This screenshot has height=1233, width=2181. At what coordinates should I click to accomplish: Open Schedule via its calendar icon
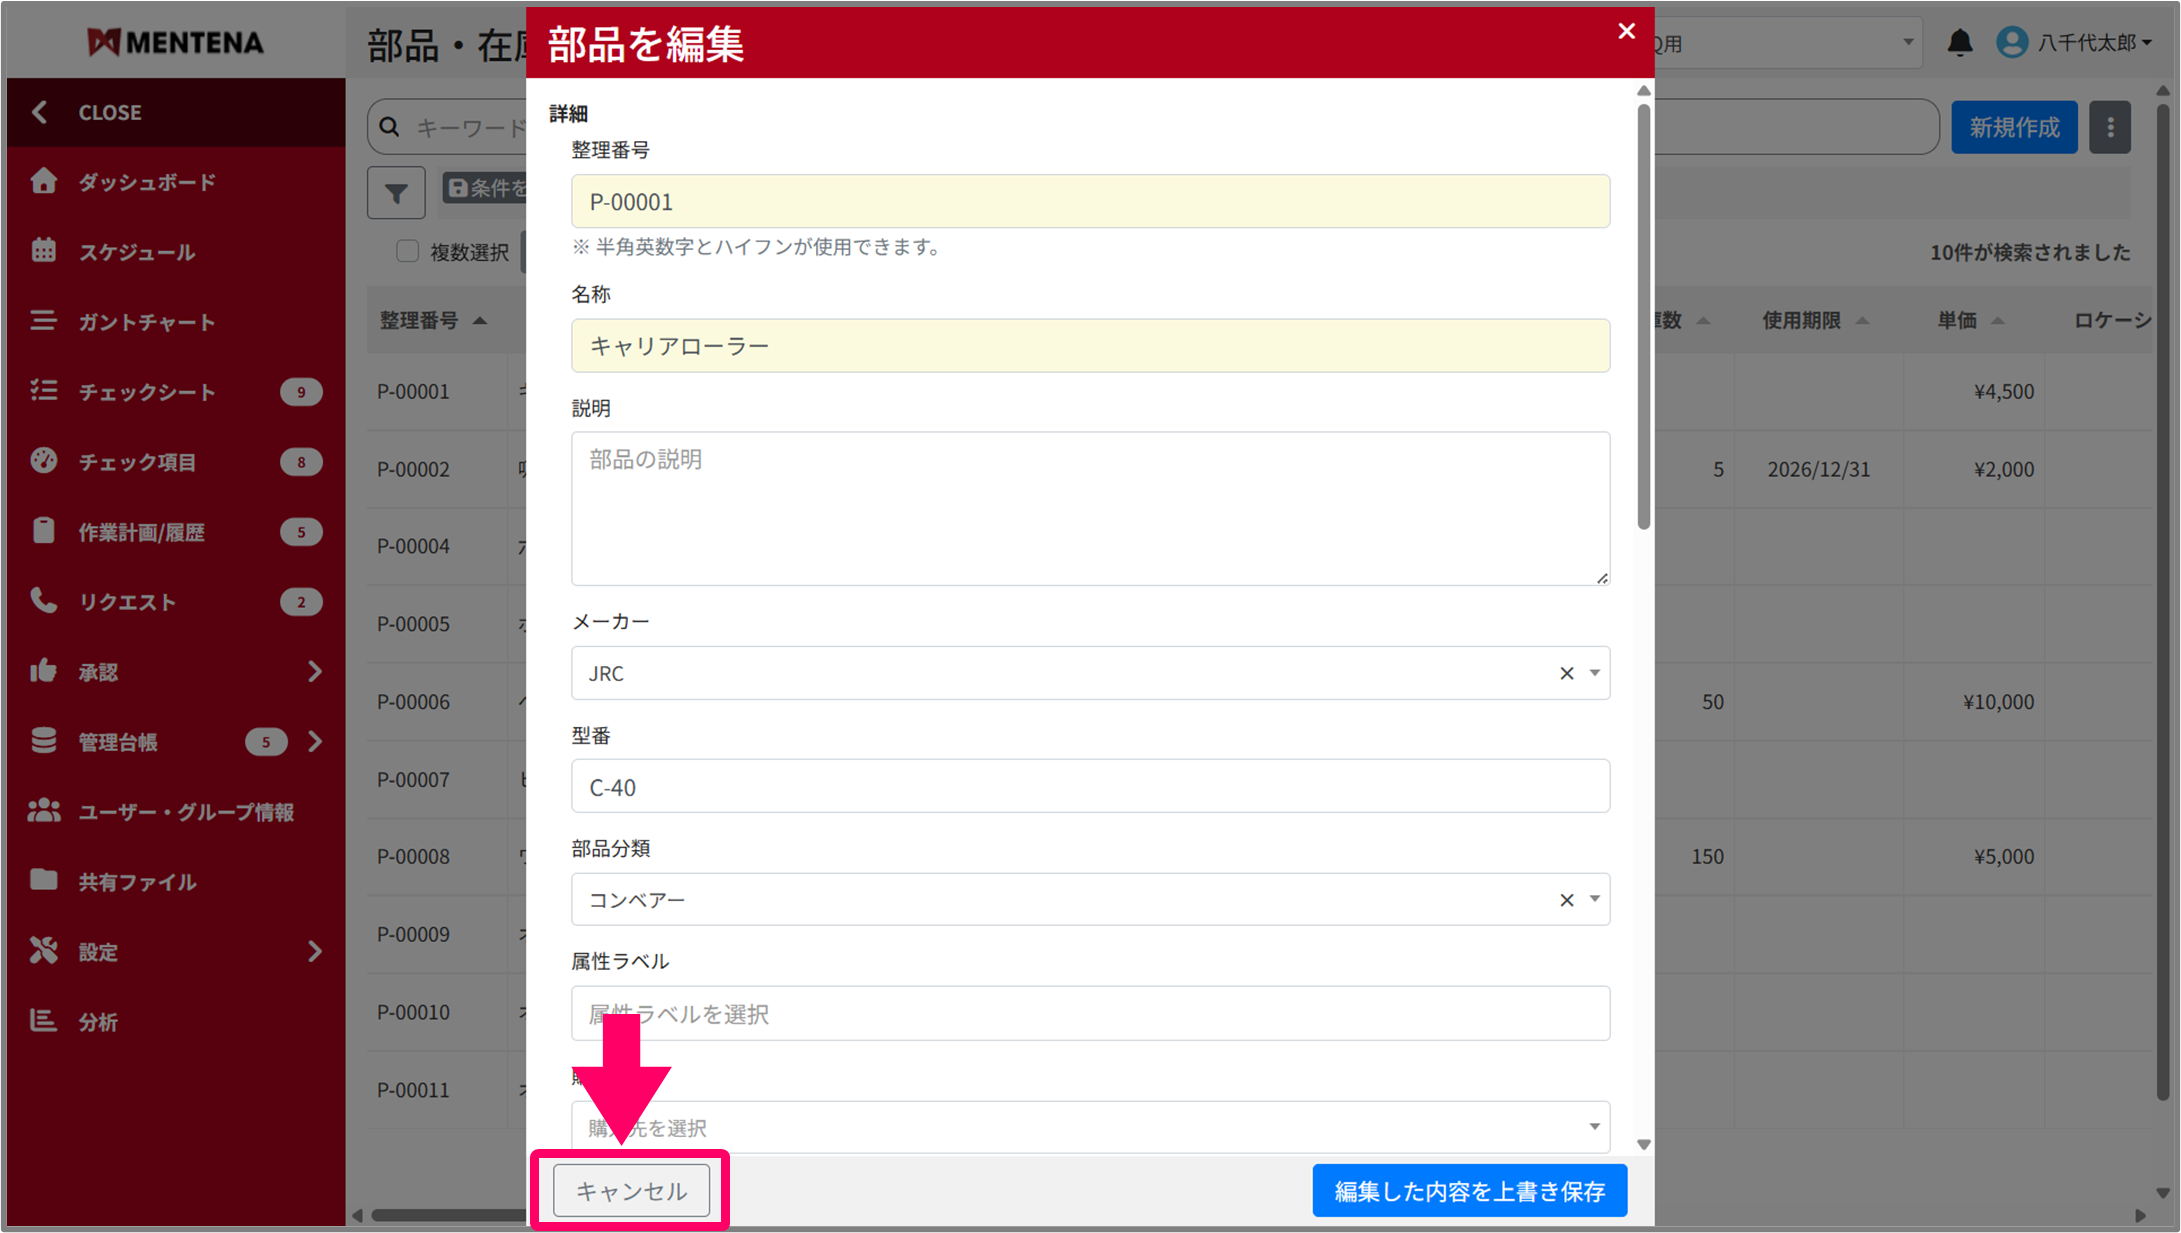coord(43,251)
